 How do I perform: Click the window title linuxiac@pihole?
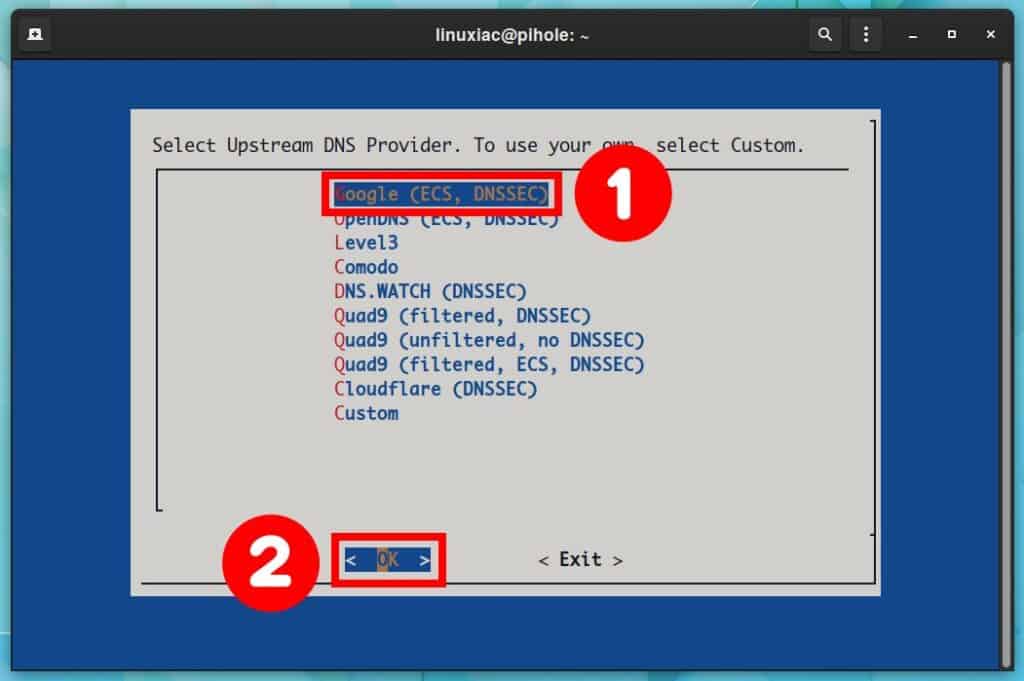tap(512, 35)
